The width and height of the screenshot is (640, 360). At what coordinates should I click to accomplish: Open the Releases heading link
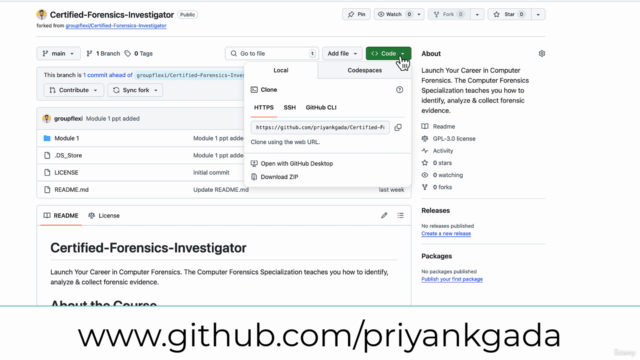(436, 211)
